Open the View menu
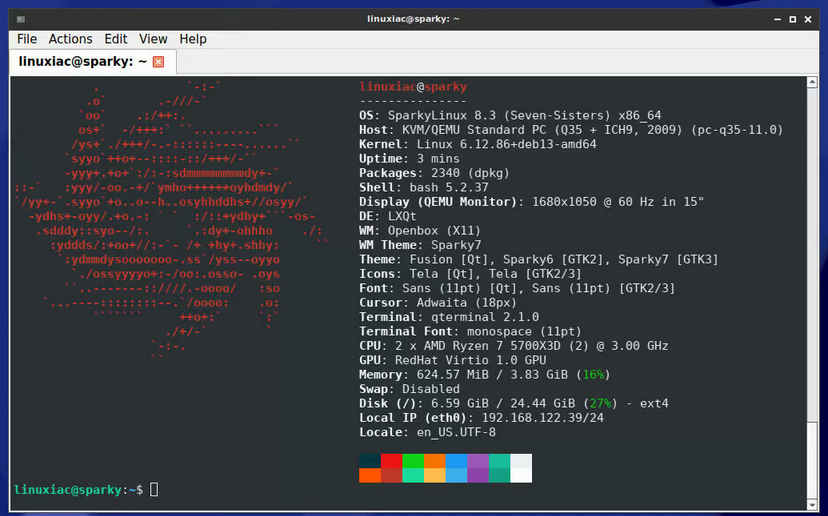Viewport: 828px width, 516px height. [153, 39]
